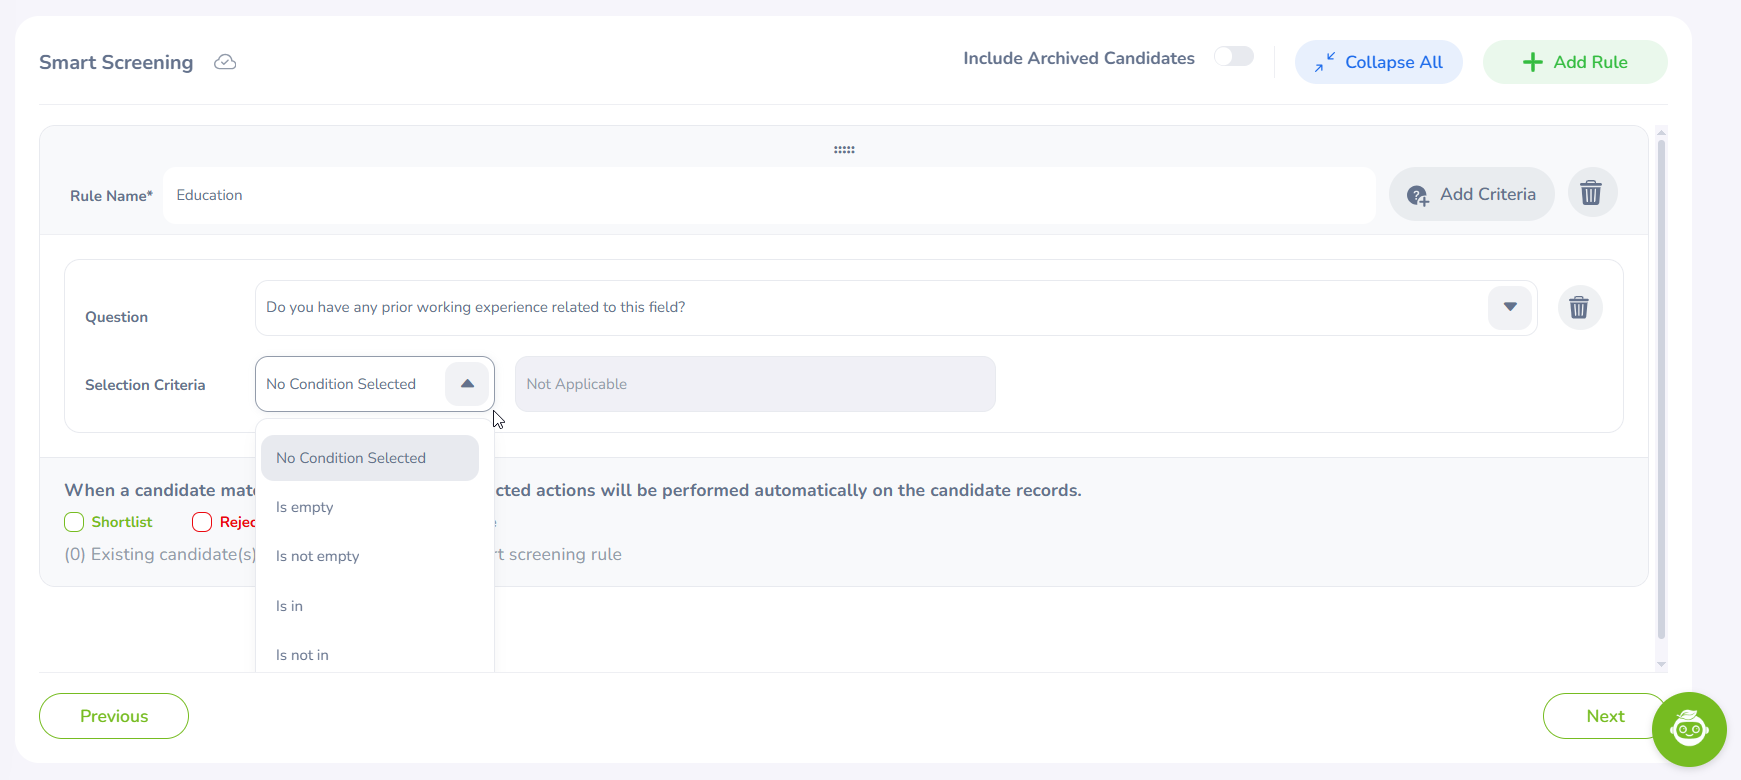
Task: Choose 'Is not empty' condition option
Action: pyautogui.click(x=318, y=556)
